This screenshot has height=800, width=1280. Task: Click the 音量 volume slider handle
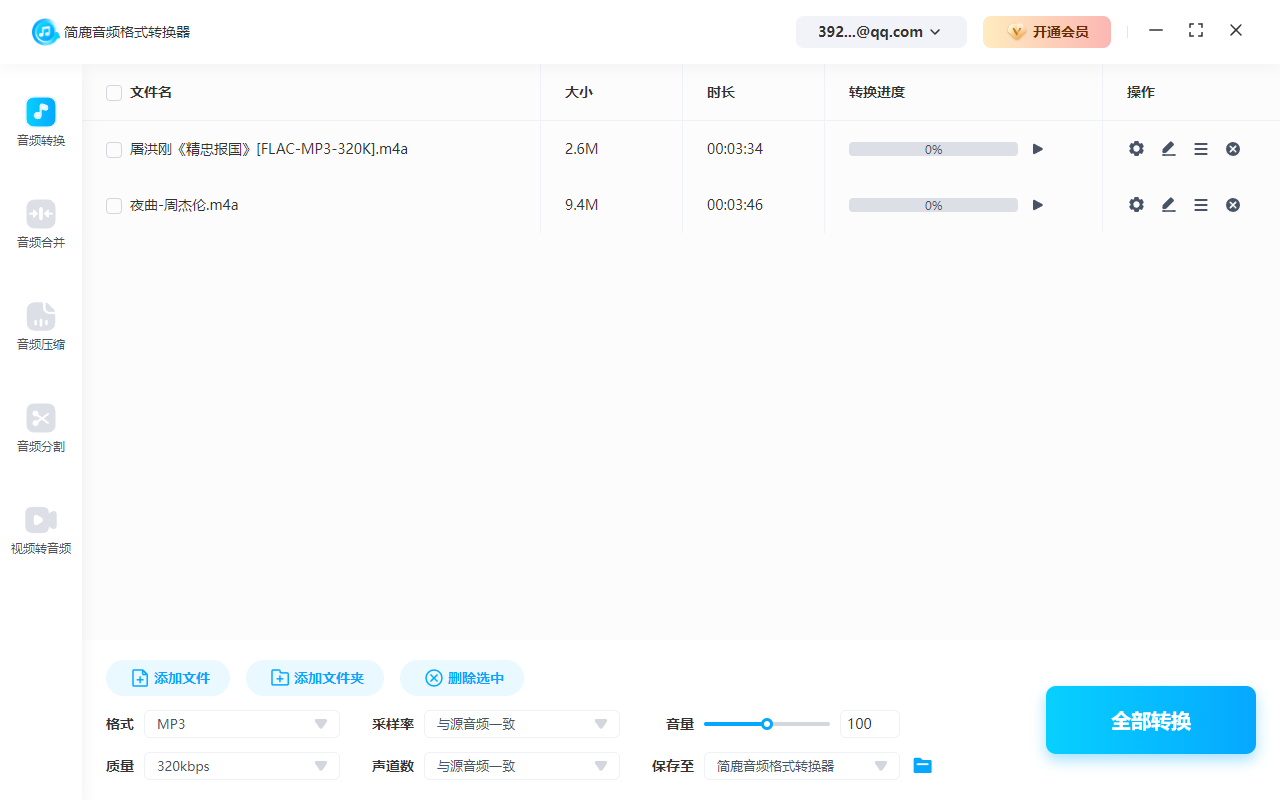pos(767,724)
